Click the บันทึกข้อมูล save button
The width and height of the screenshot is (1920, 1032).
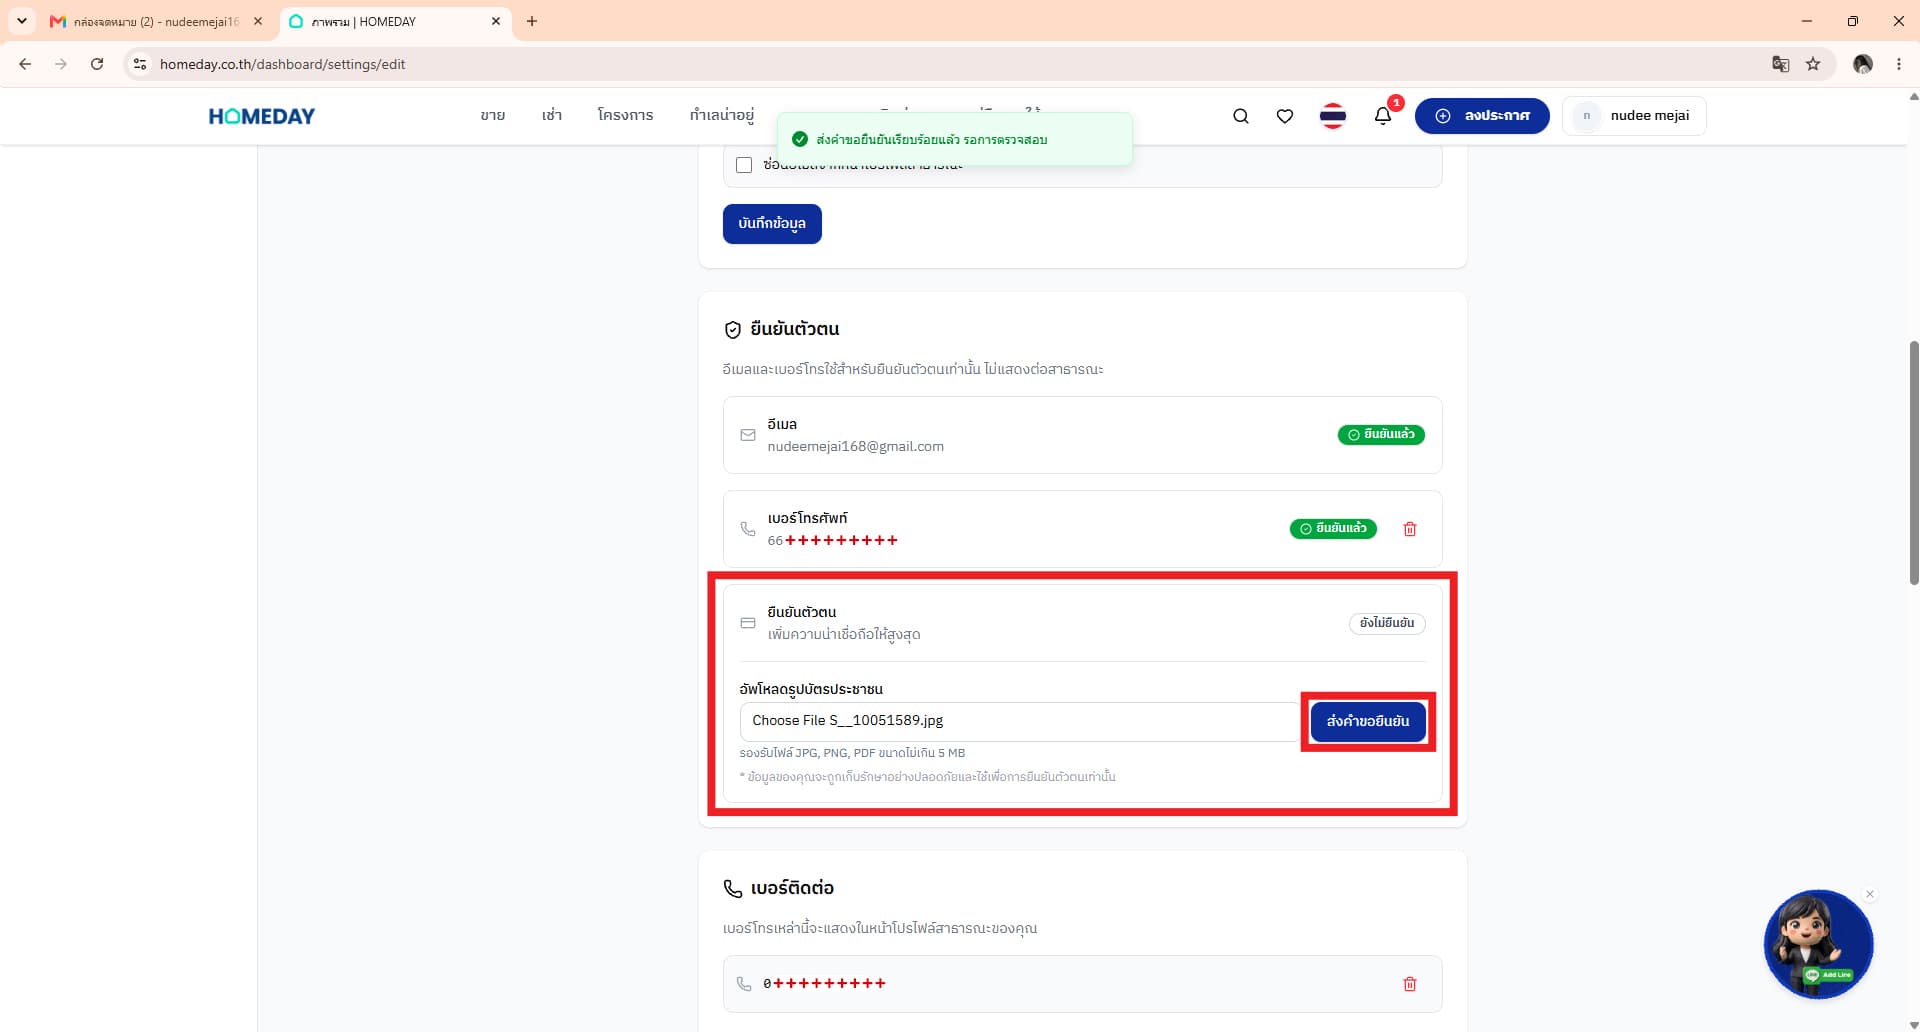click(x=772, y=224)
